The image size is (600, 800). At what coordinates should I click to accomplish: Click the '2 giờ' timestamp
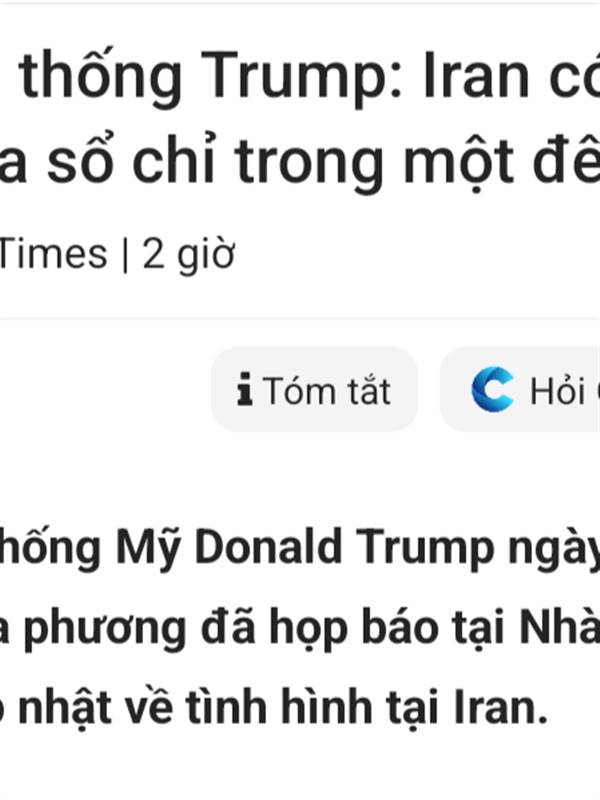[x=189, y=254]
